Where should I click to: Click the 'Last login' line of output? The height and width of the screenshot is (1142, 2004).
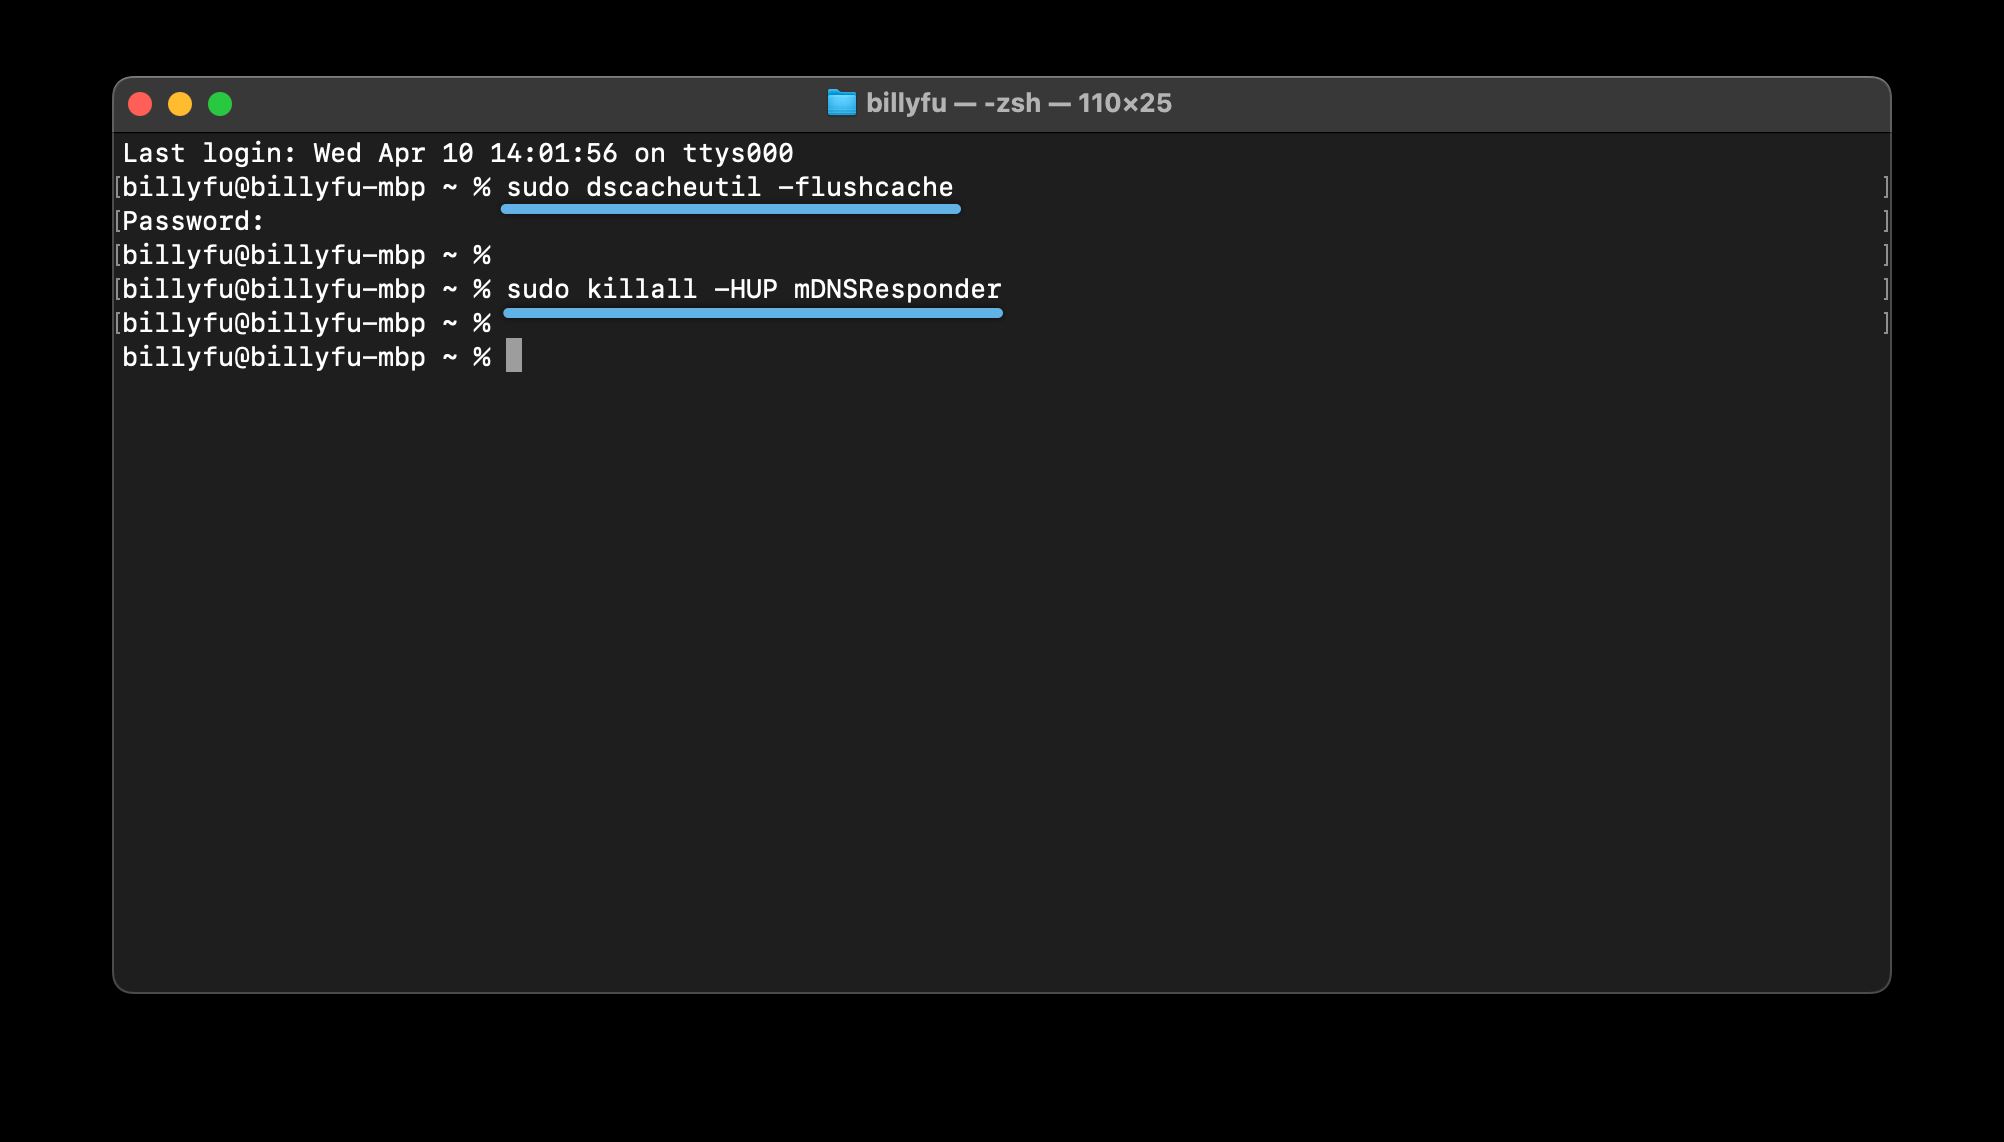click(x=457, y=153)
